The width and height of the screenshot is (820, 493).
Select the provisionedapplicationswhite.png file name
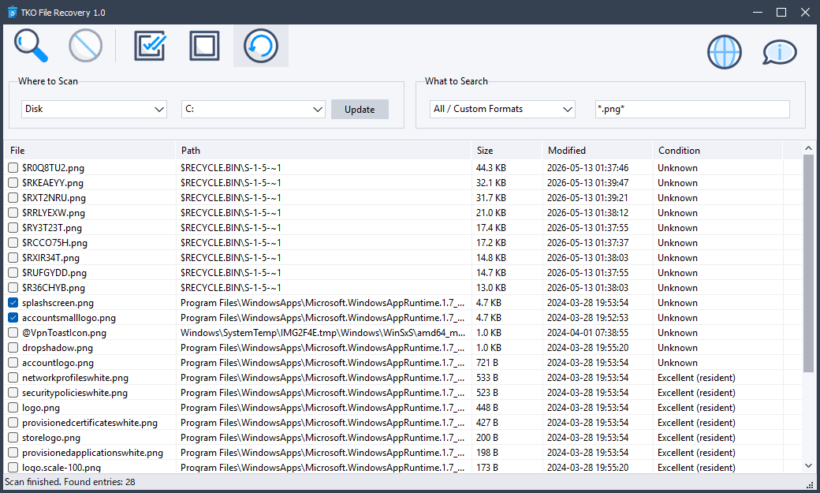point(93,453)
